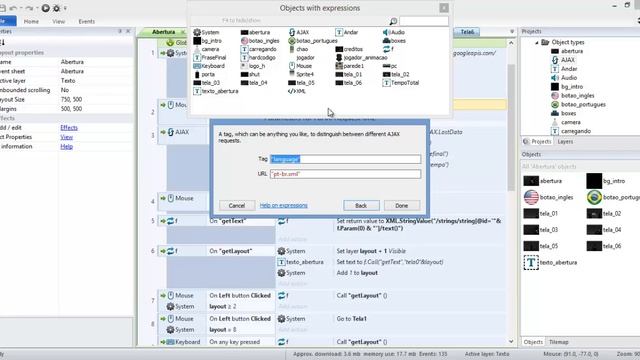The height and width of the screenshot is (360, 640).
Task: Select botao_ingles flag in expressions panel
Action: point(260,41)
